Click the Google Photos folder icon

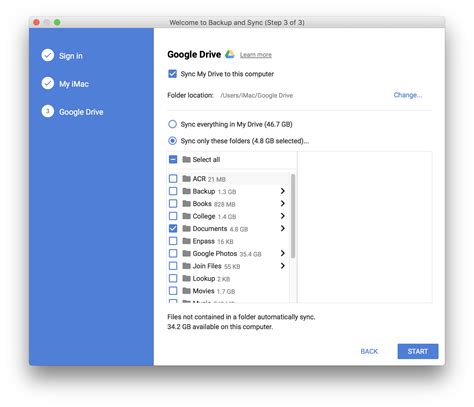point(186,253)
